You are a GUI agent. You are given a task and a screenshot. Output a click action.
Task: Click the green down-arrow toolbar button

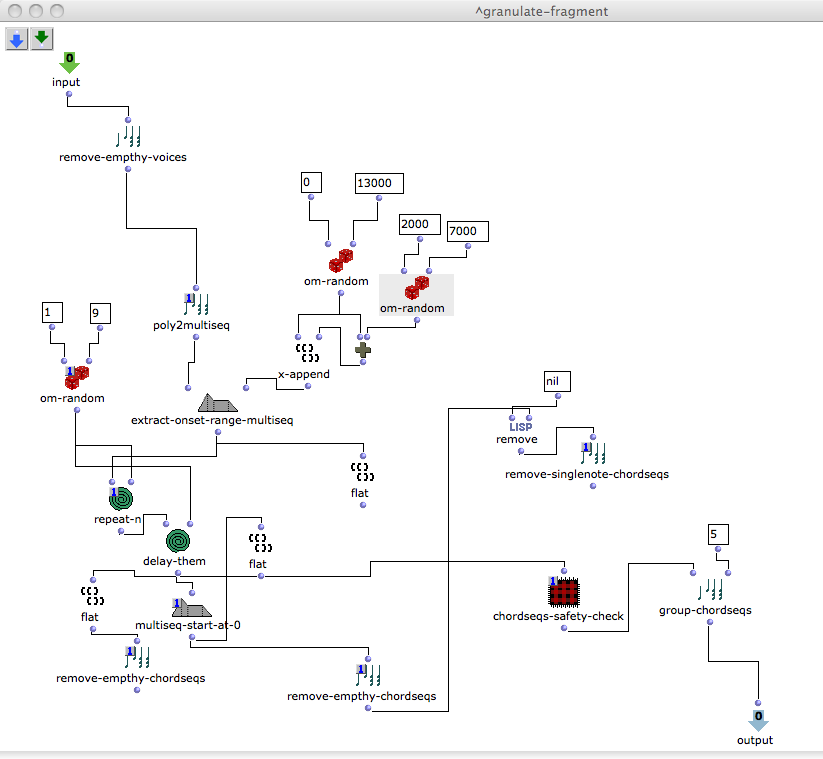pyautogui.click(x=41, y=39)
